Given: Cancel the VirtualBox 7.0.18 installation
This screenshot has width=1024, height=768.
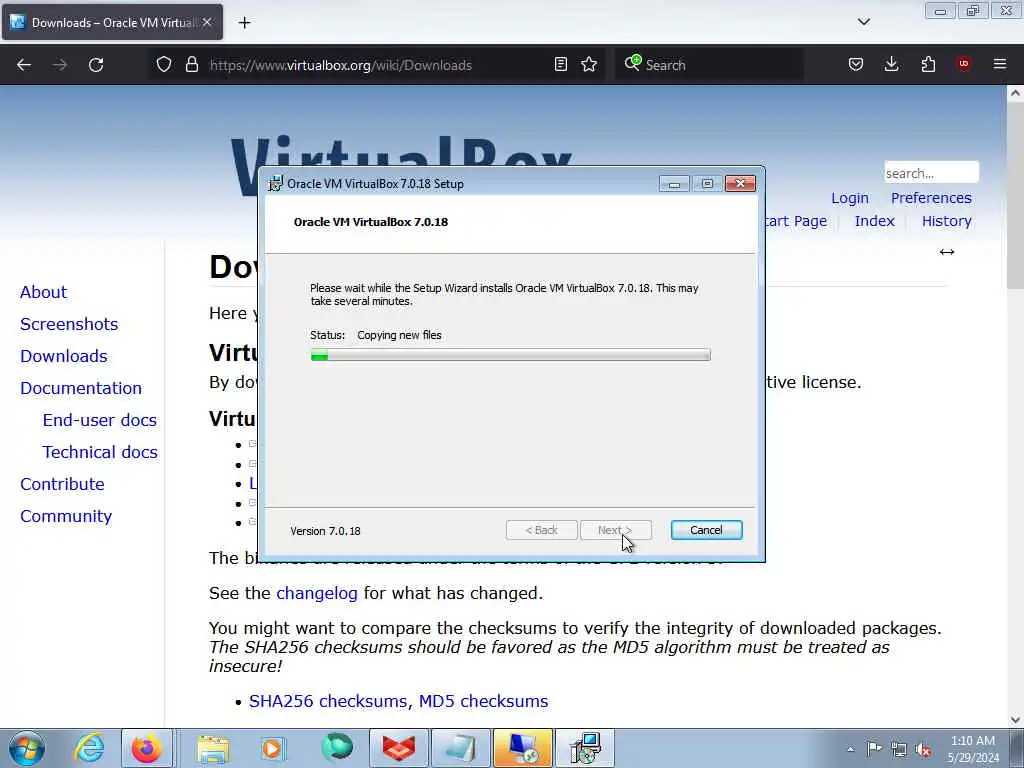Looking at the screenshot, I should pyautogui.click(x=706, y=530).
